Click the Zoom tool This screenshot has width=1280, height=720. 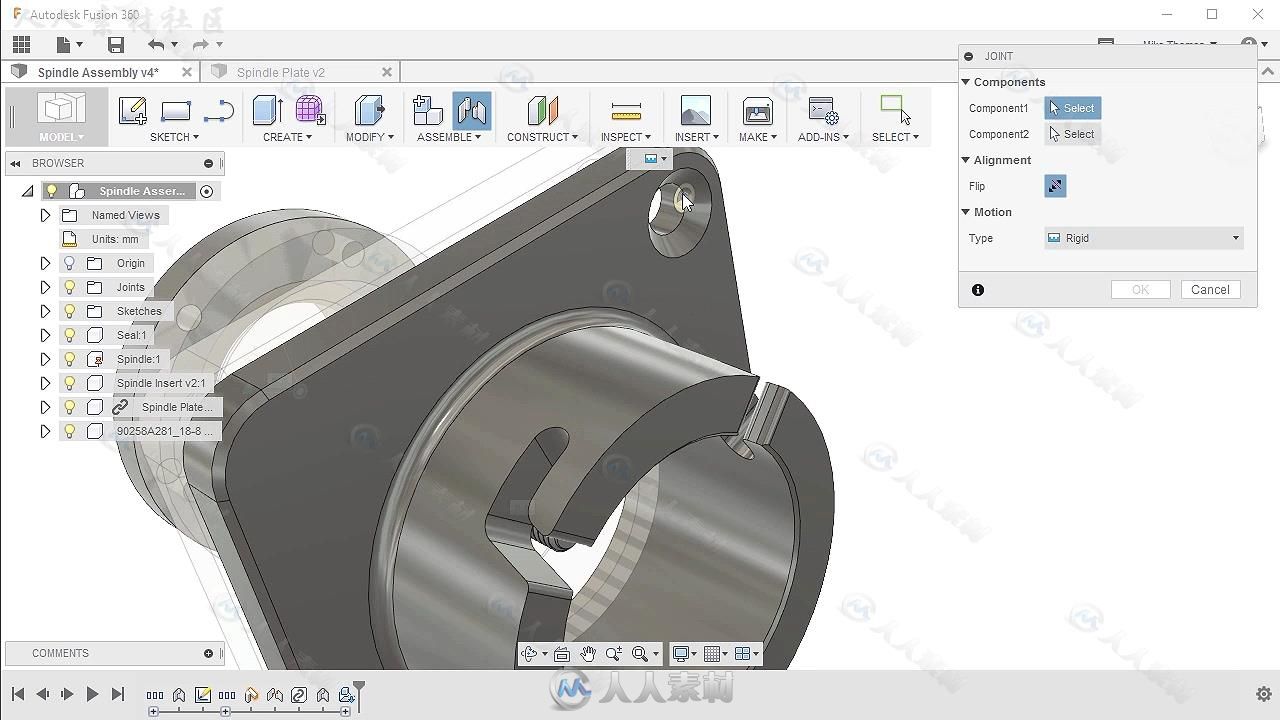click(613, 654)
